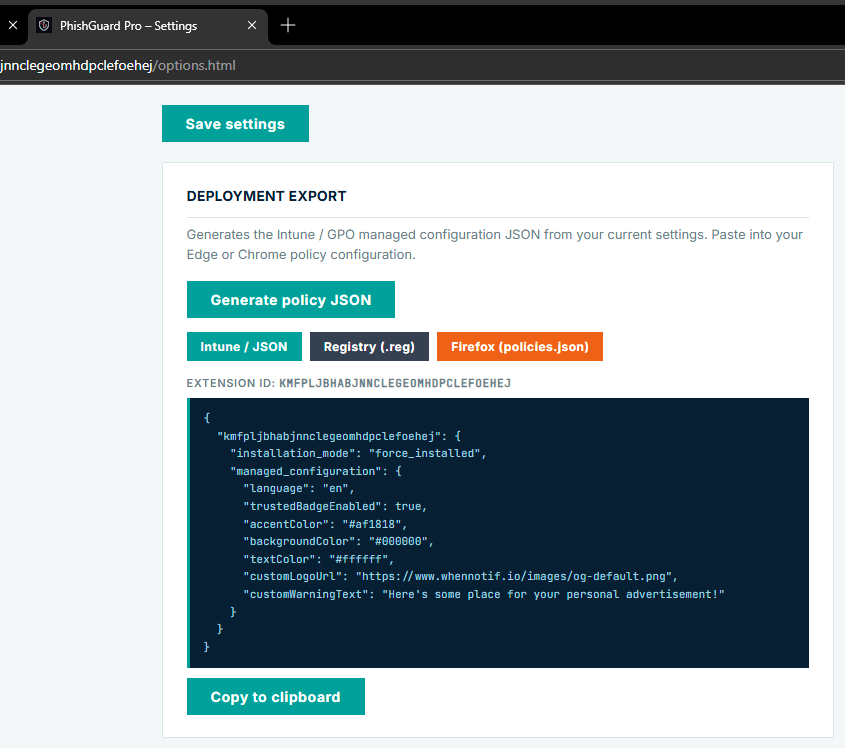Click the "managed_configuration" line in code

point(316,471)
